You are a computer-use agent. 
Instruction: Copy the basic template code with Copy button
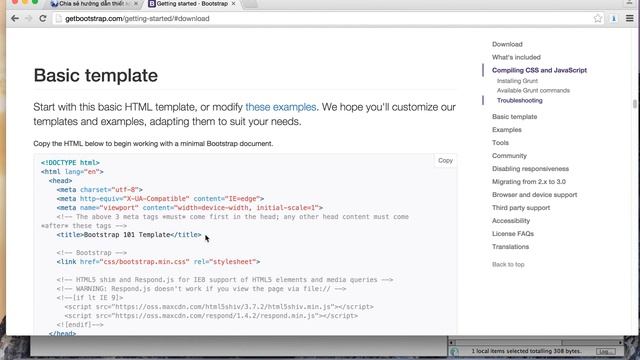(445, 160)
